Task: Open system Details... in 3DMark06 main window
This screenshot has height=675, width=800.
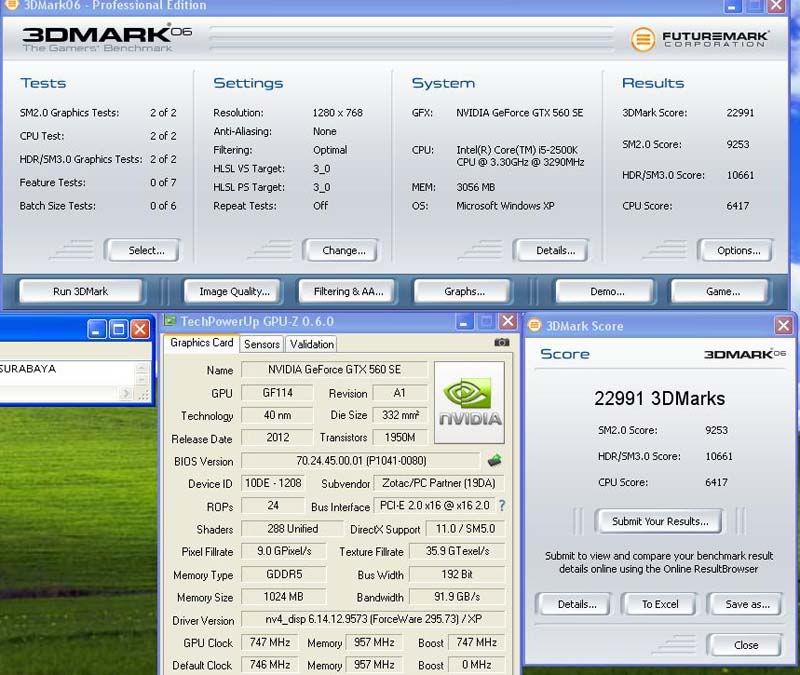Action: tap(552, 251)
